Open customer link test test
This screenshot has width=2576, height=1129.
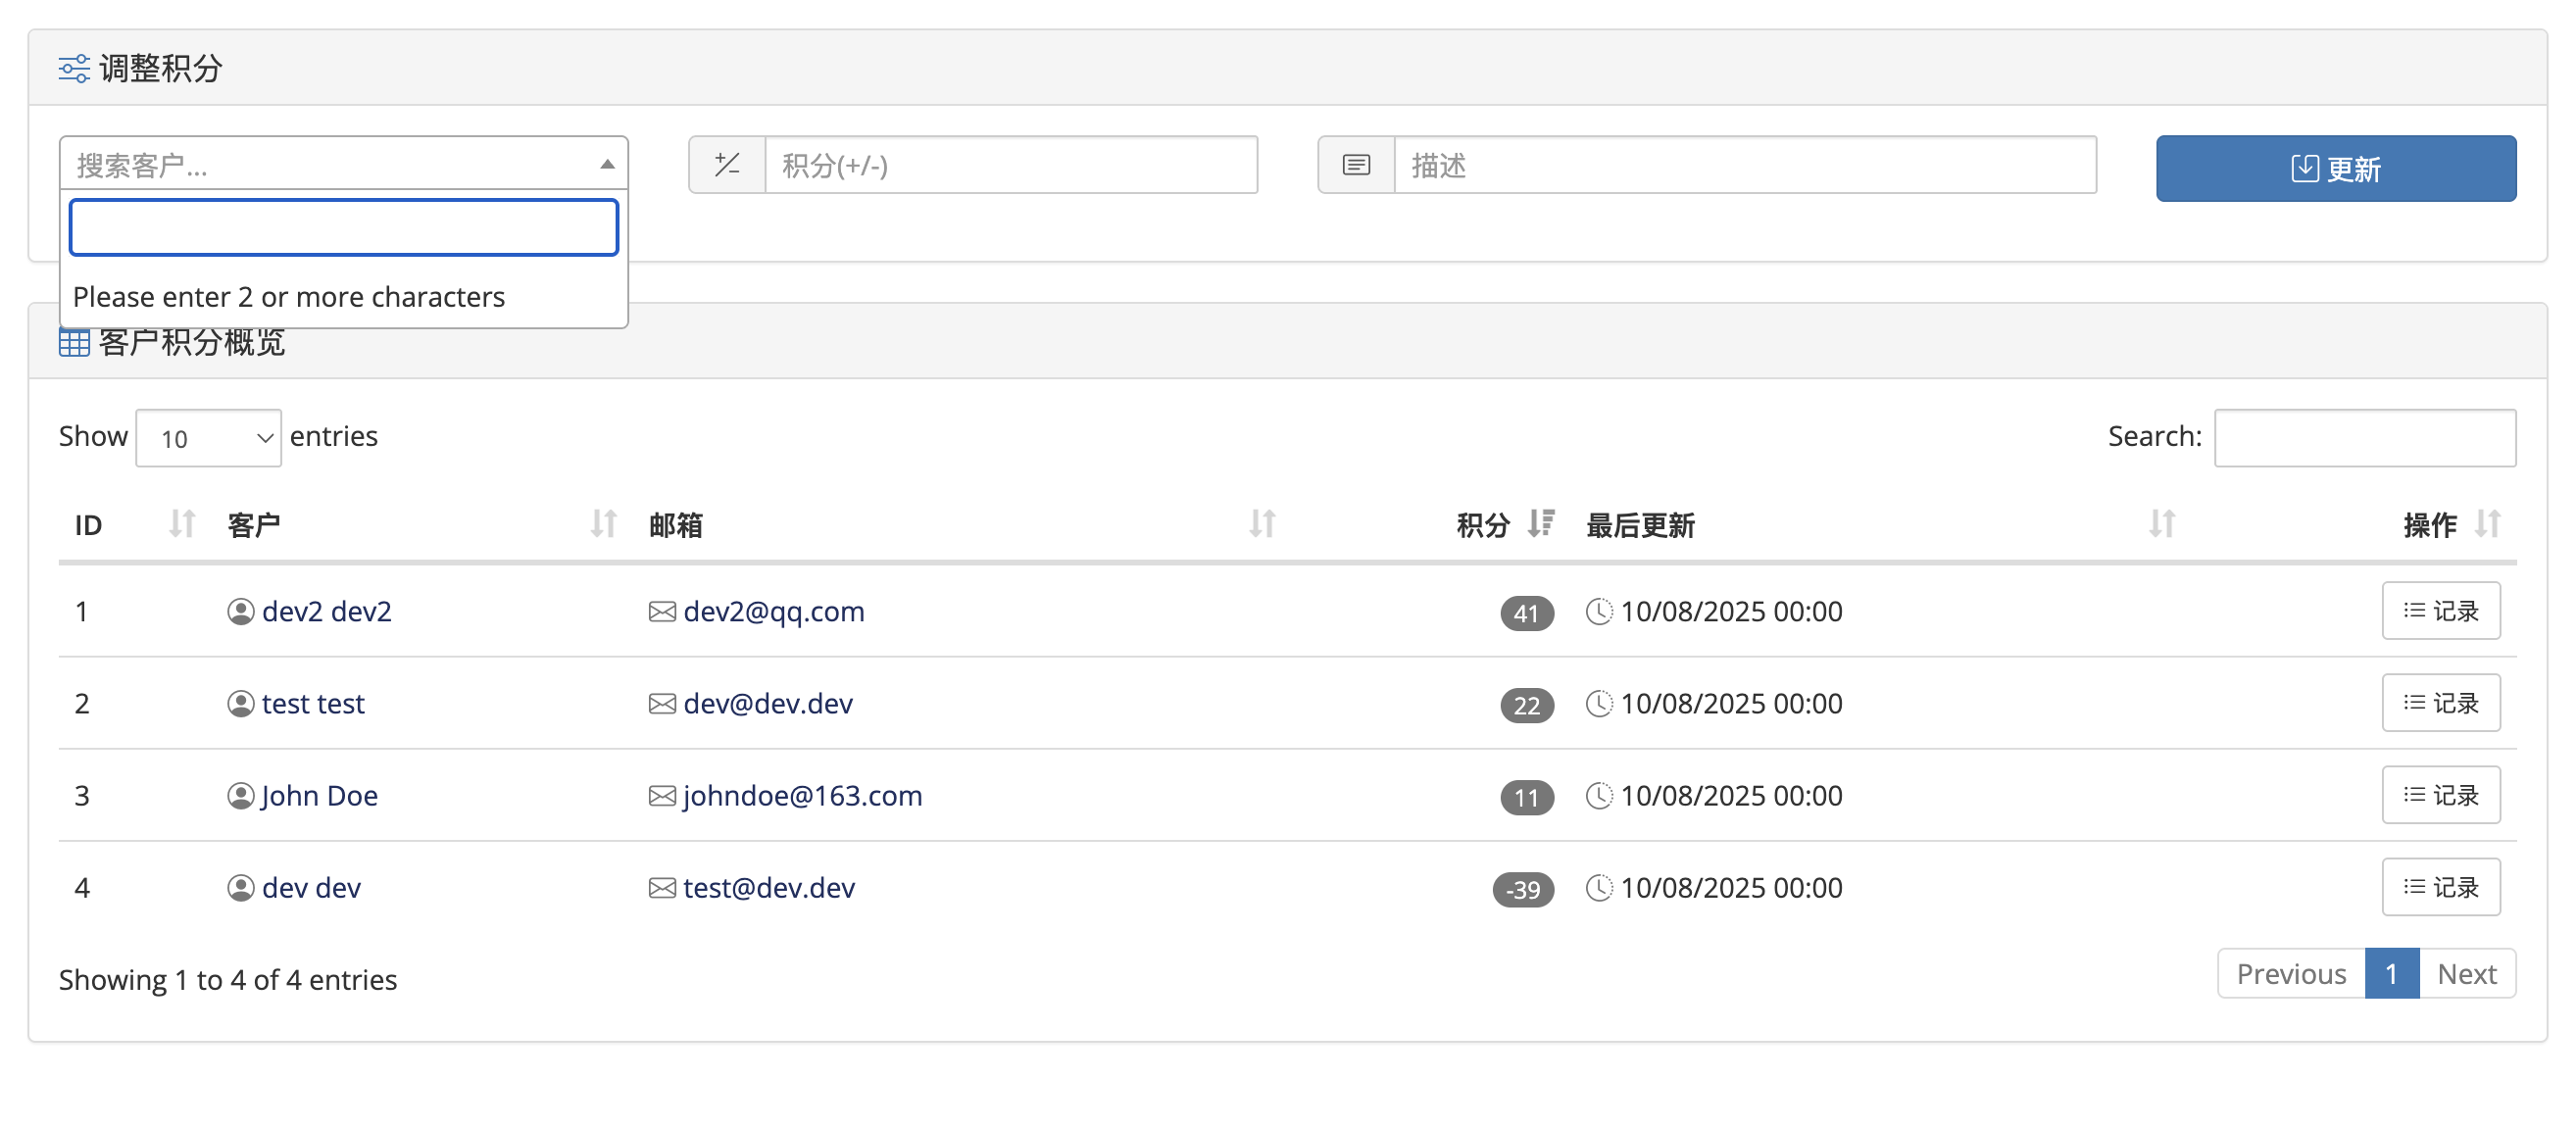pyautogui.click(x=313, y=704)
